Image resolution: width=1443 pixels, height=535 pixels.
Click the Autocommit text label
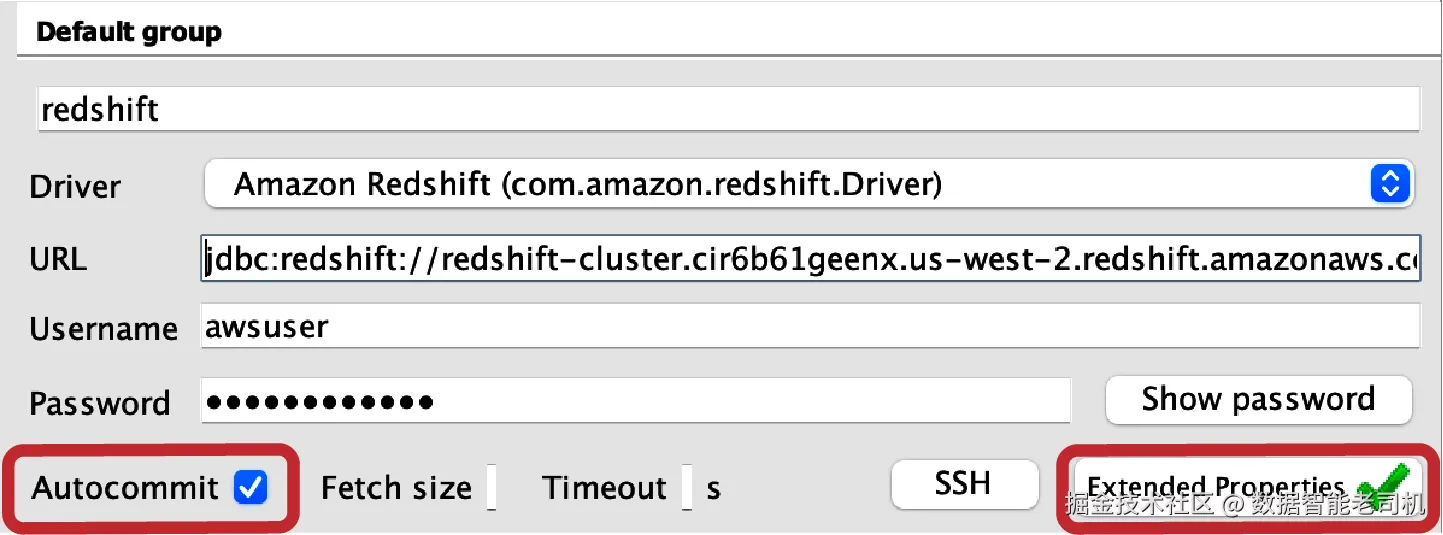tap(125, 488)
